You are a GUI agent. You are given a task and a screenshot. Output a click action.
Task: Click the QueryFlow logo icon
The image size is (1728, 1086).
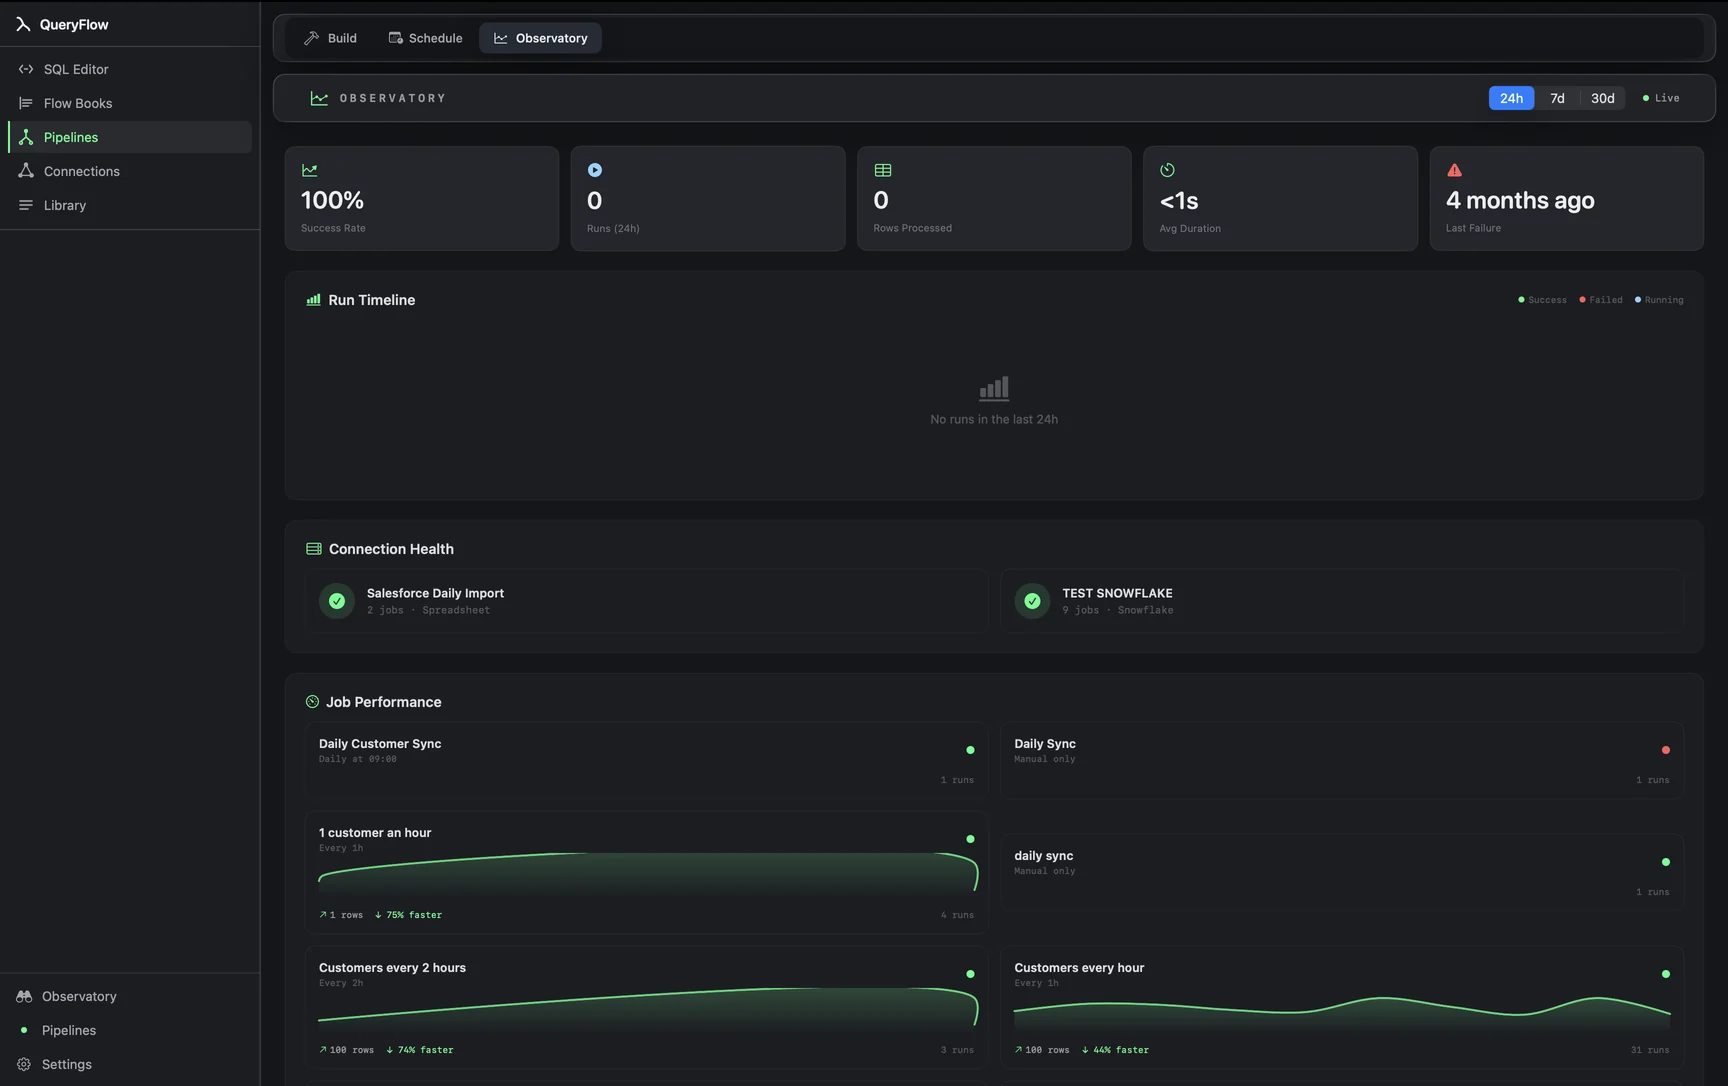click(x=23, y=24)
